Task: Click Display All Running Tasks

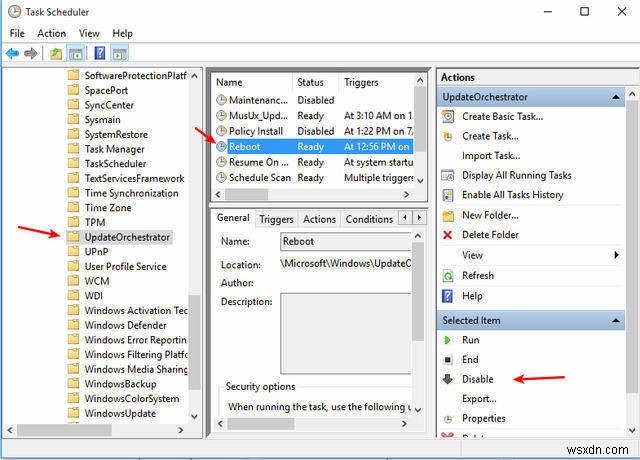Action: pos(516,176)
